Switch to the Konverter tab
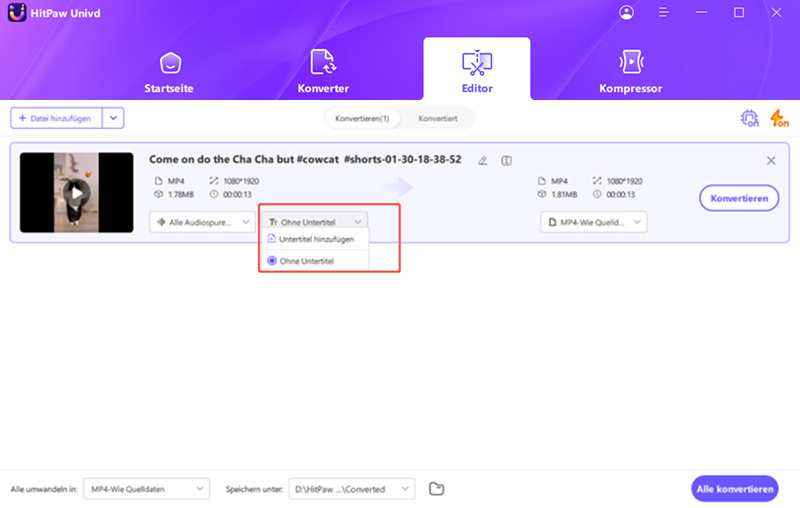800x508 pixels. point(323,72)
